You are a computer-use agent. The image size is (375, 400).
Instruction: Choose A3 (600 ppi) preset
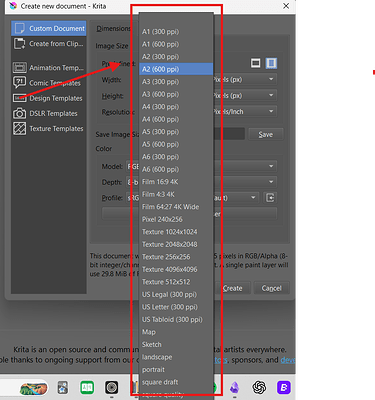(176, 94)
